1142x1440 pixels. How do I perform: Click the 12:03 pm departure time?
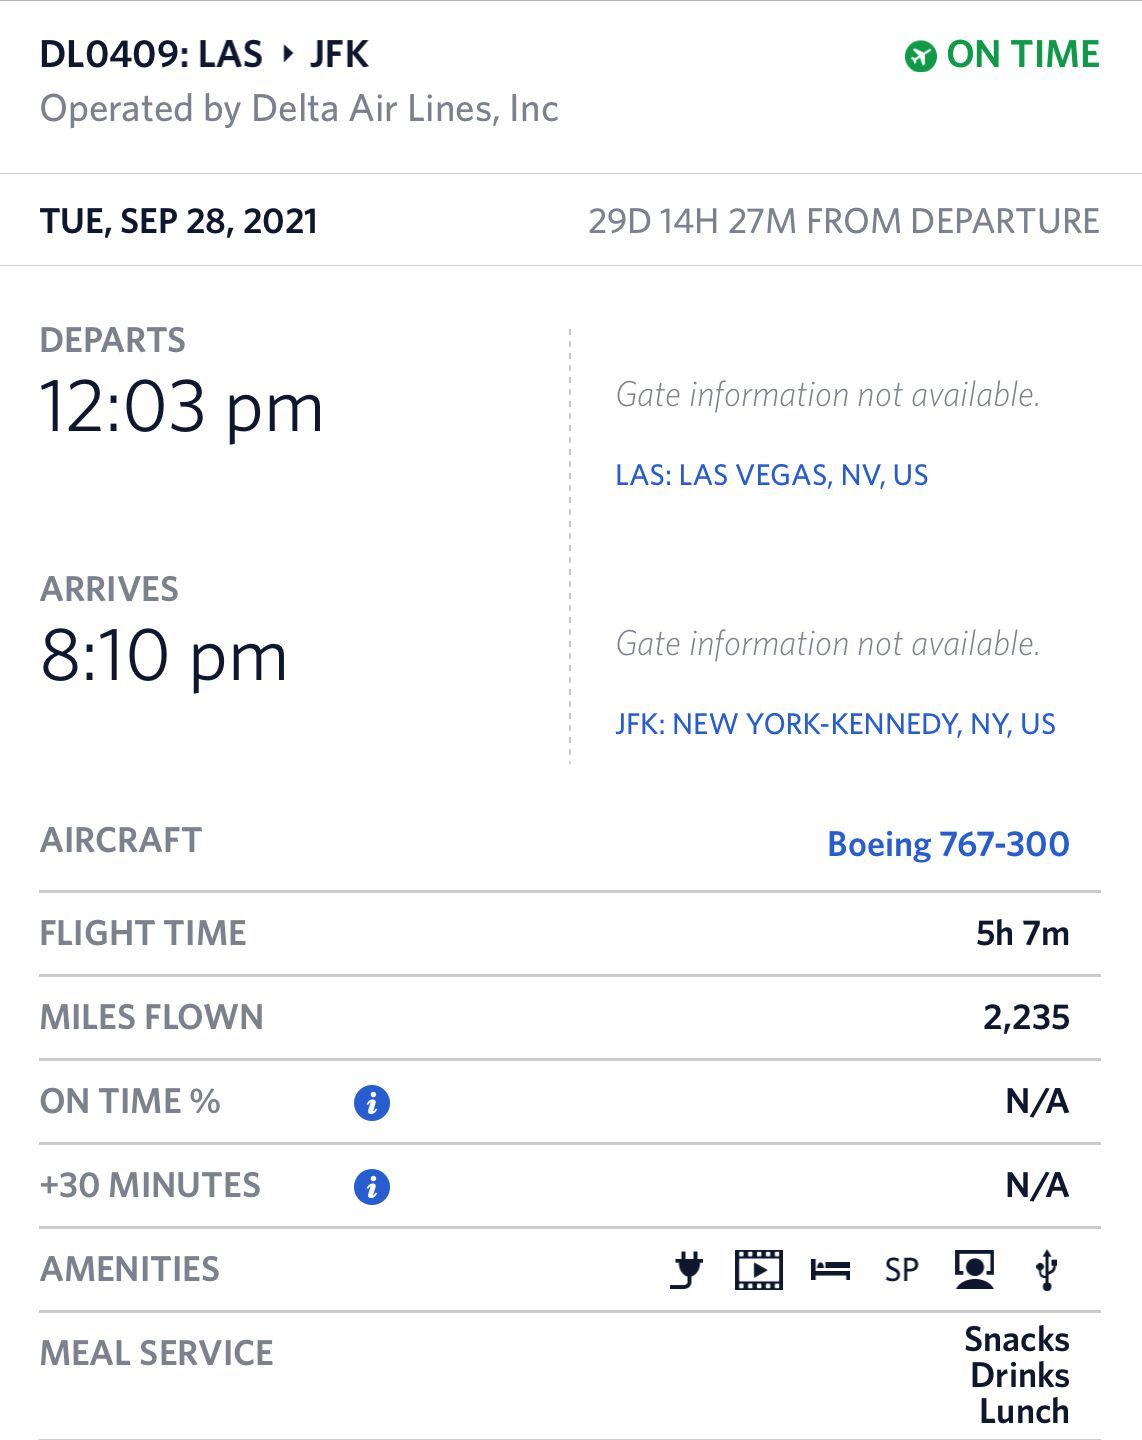[182, 408]
